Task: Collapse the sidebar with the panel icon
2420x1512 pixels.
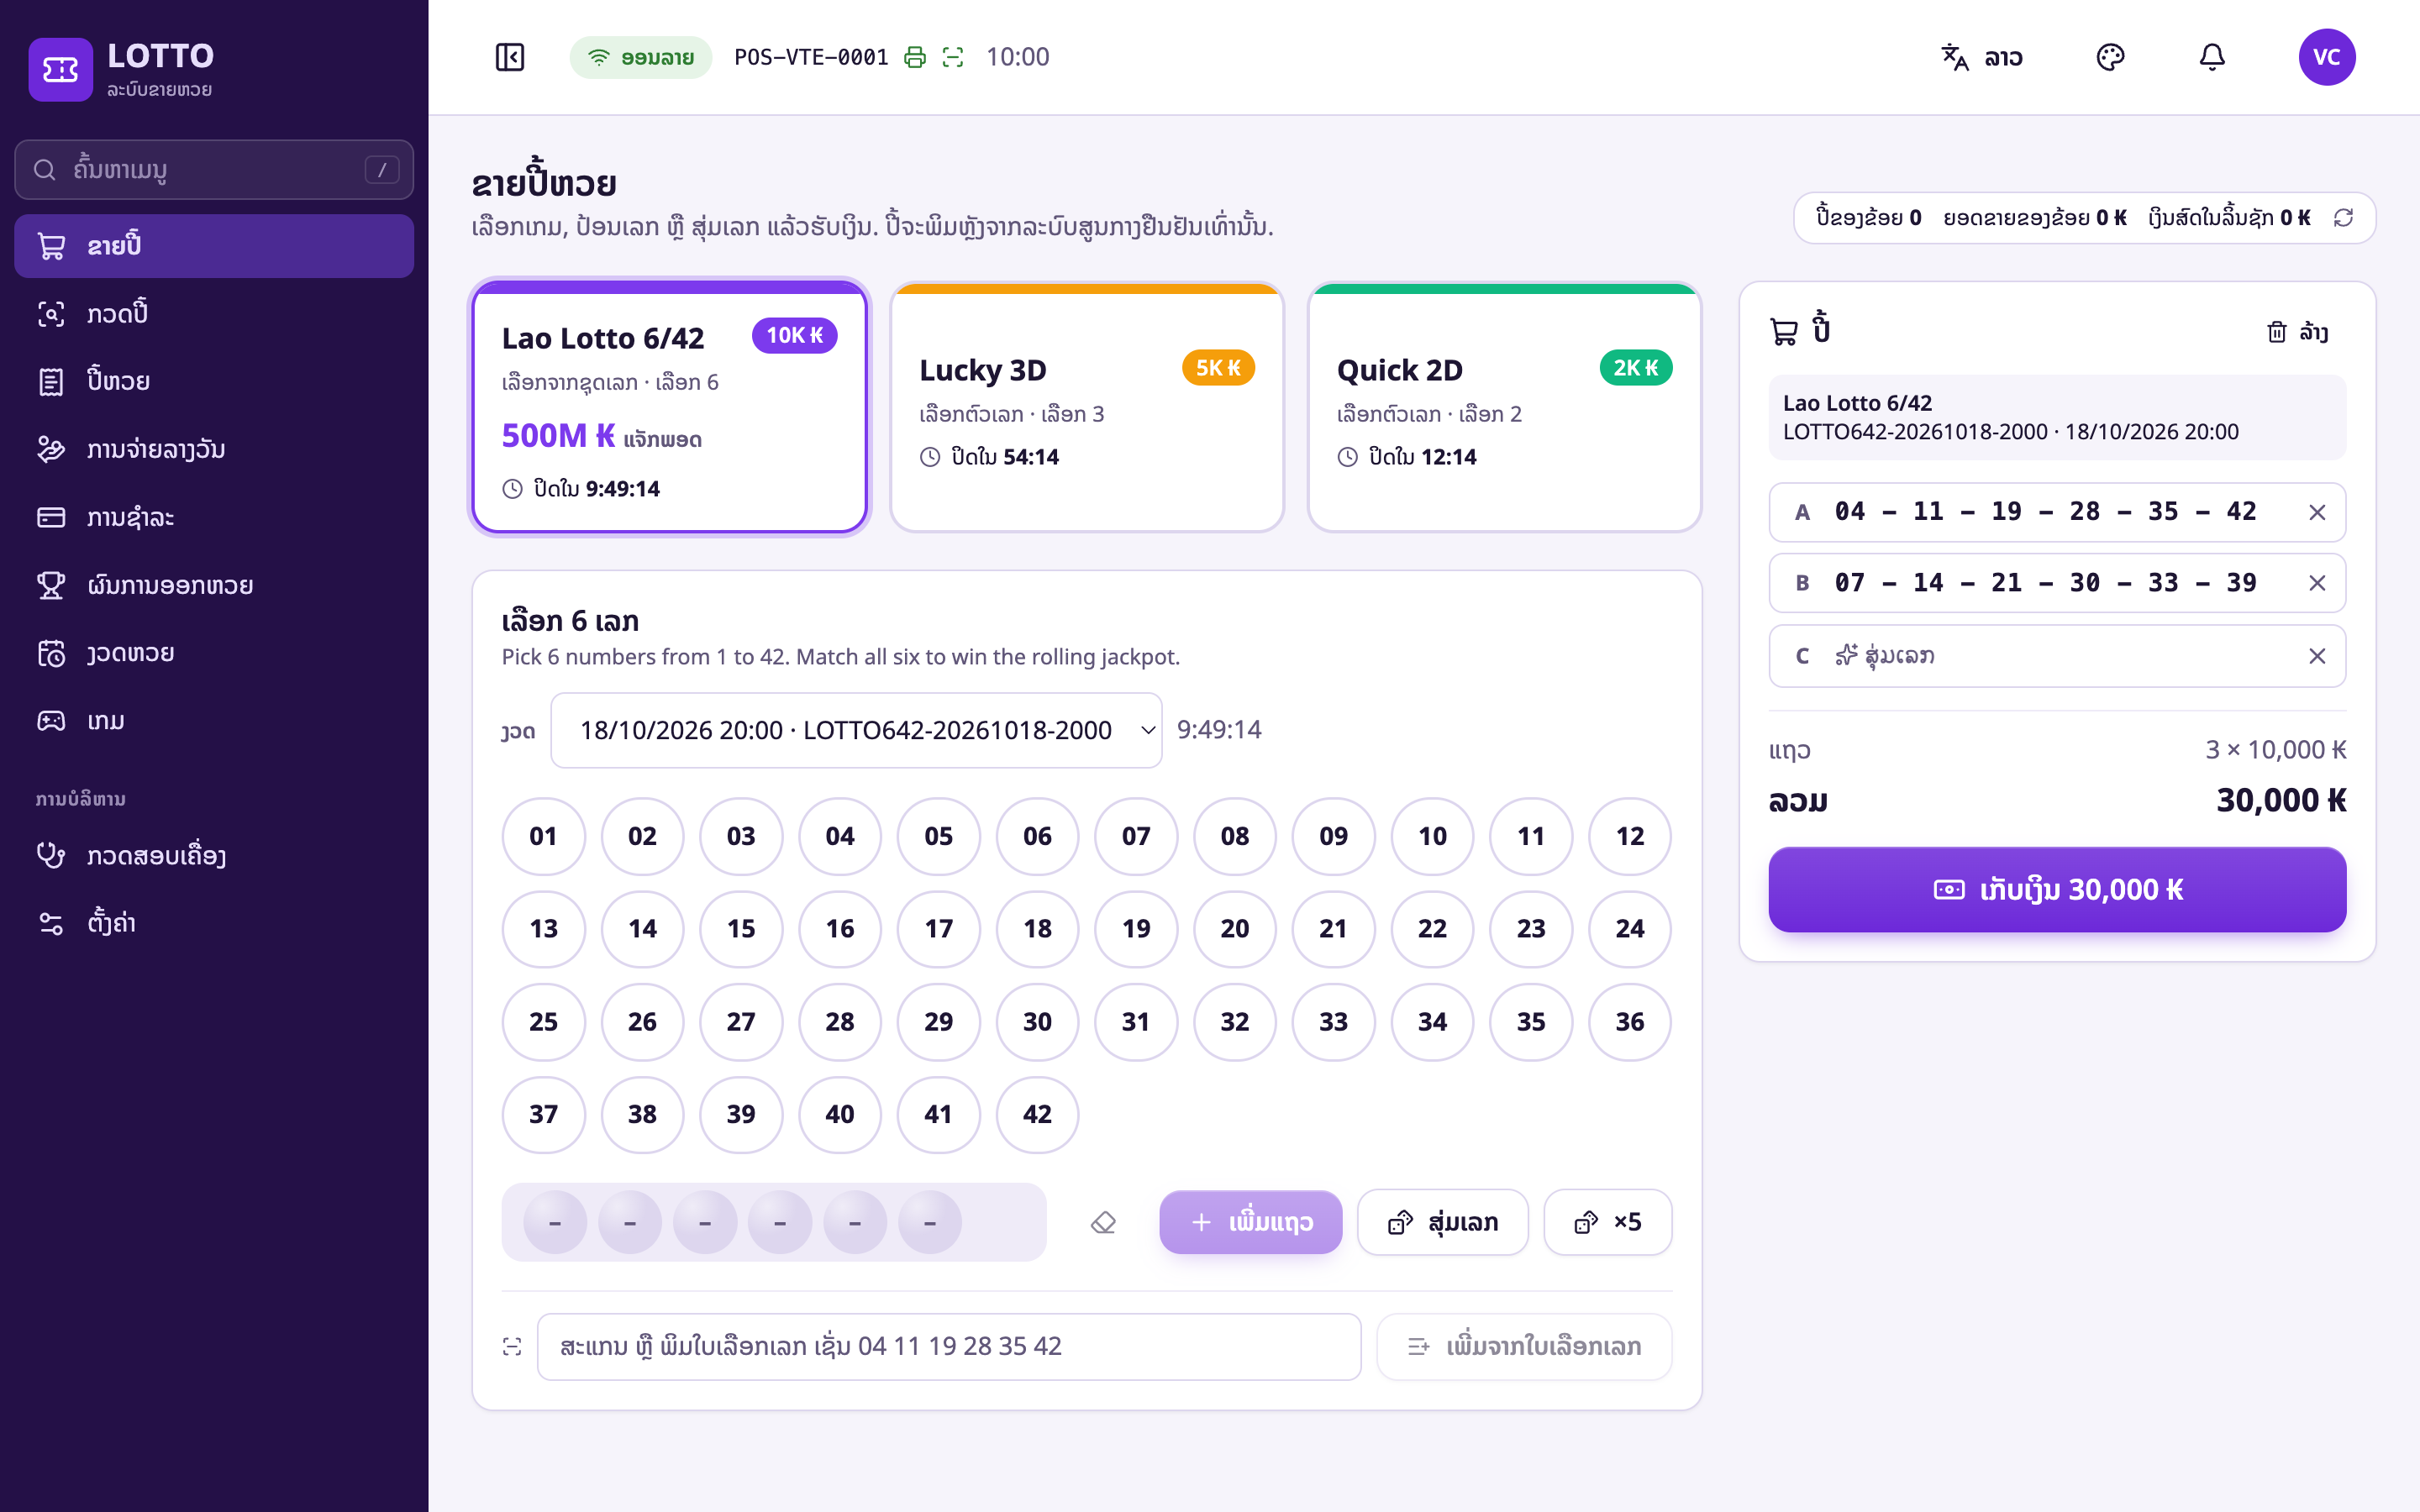Action: point(510,57)
